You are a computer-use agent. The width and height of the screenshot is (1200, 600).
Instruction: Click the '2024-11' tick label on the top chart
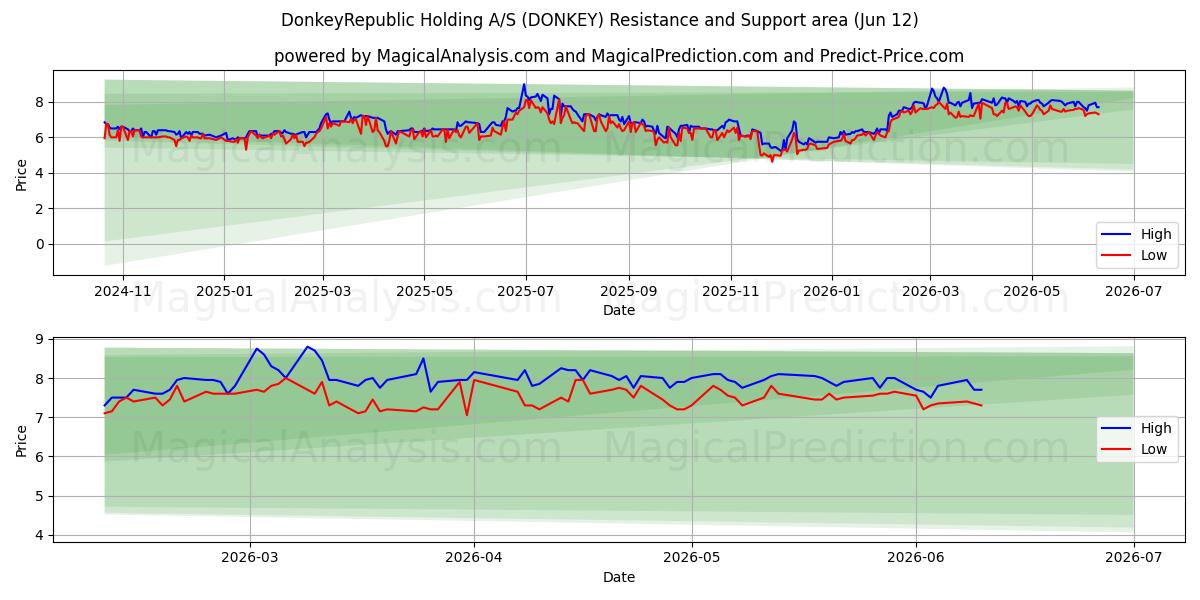(x=122, y=290)
